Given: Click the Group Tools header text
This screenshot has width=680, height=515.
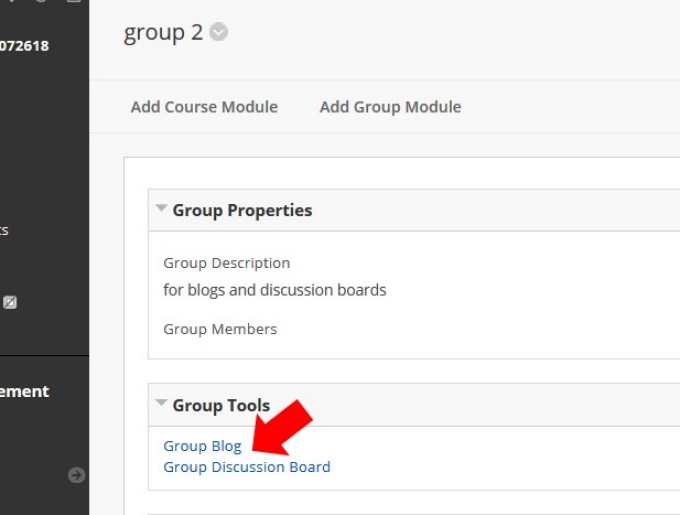Looking at the screenshot, I should coord(221,405).
